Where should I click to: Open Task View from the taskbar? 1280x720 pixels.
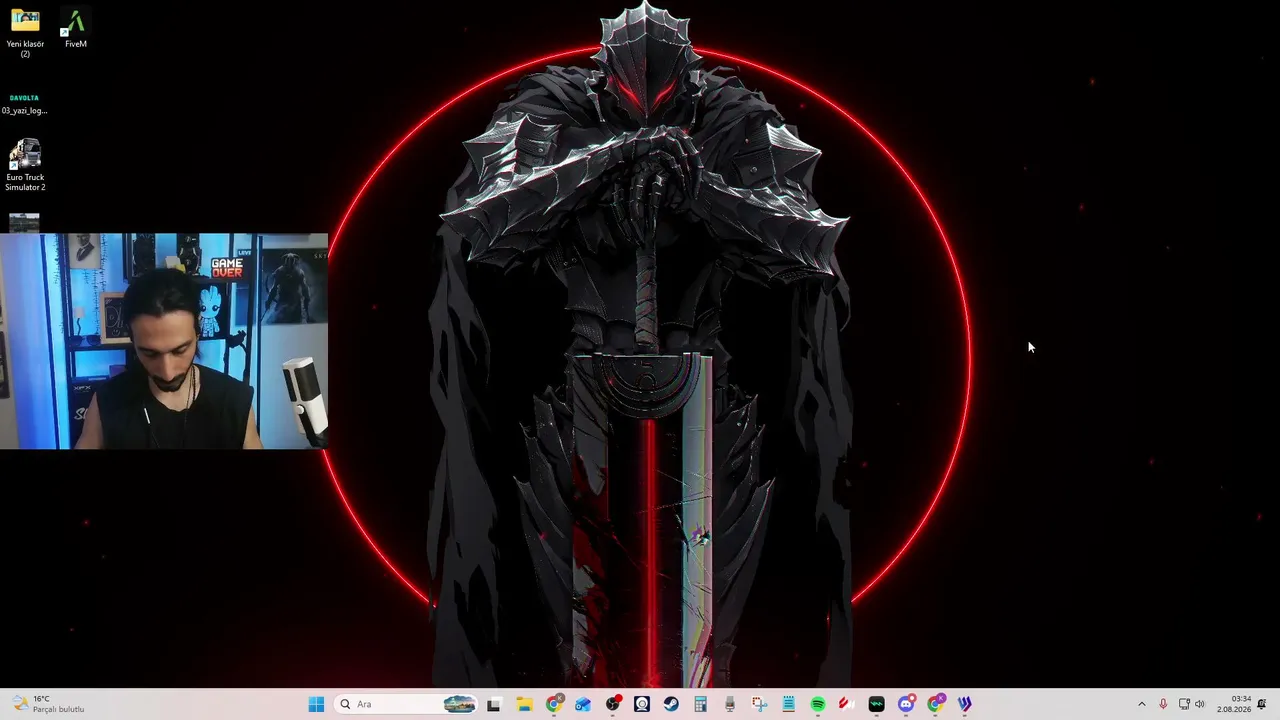pyautogui.click(x=493, y=704)
